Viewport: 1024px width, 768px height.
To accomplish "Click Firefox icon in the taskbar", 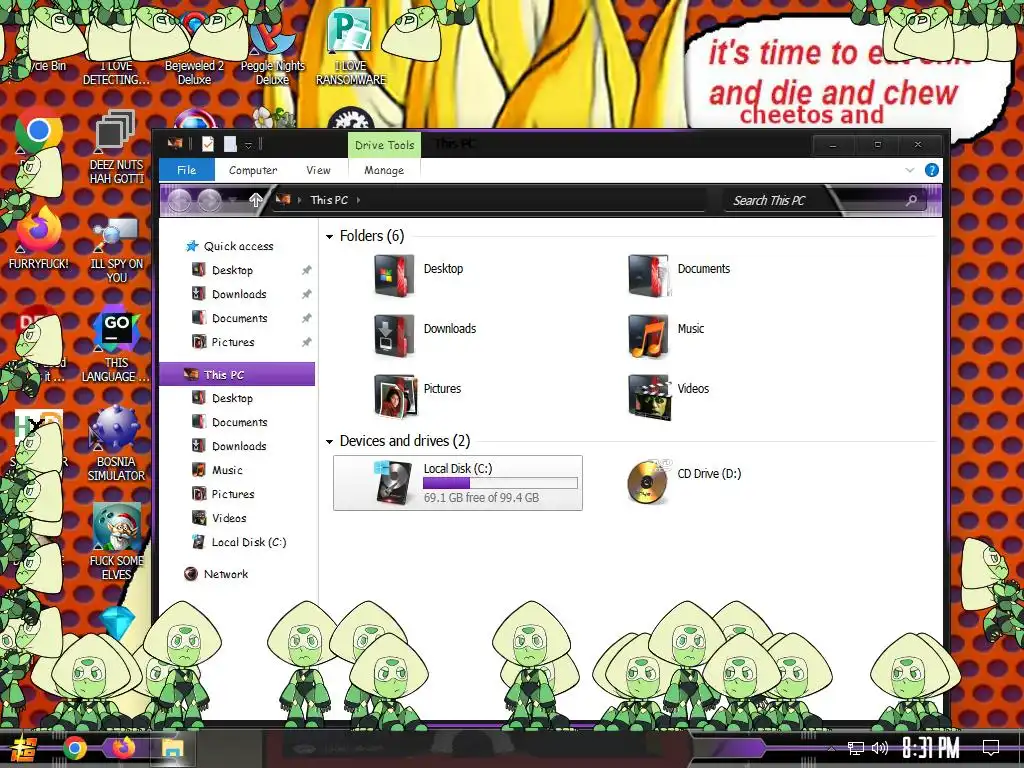I will point(123,747).
